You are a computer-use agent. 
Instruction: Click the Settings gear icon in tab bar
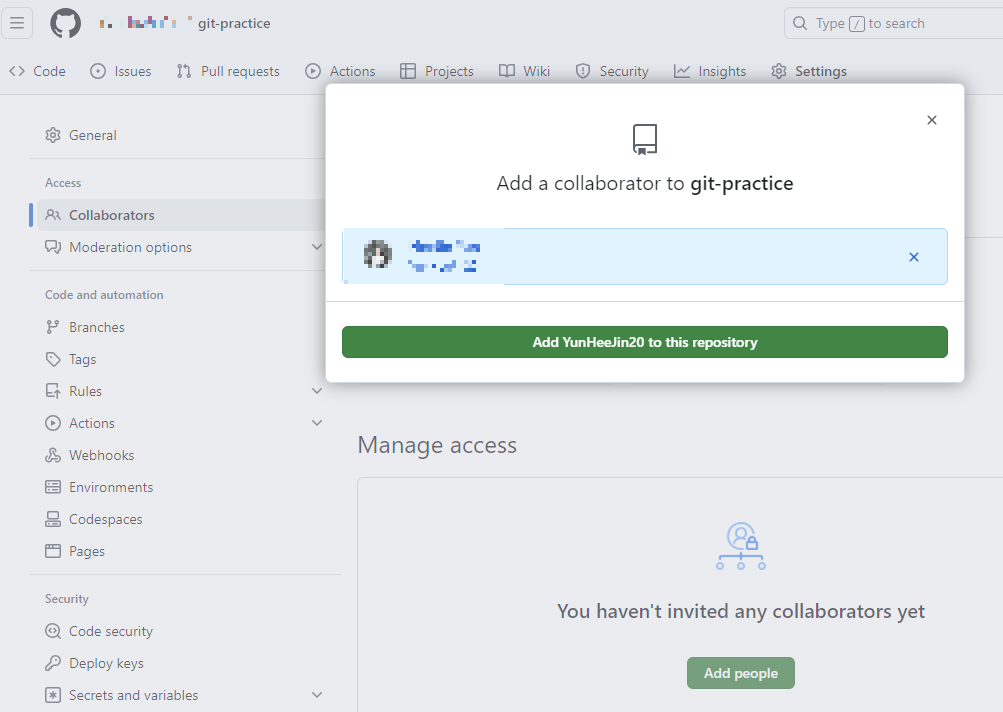coord(778,71)
